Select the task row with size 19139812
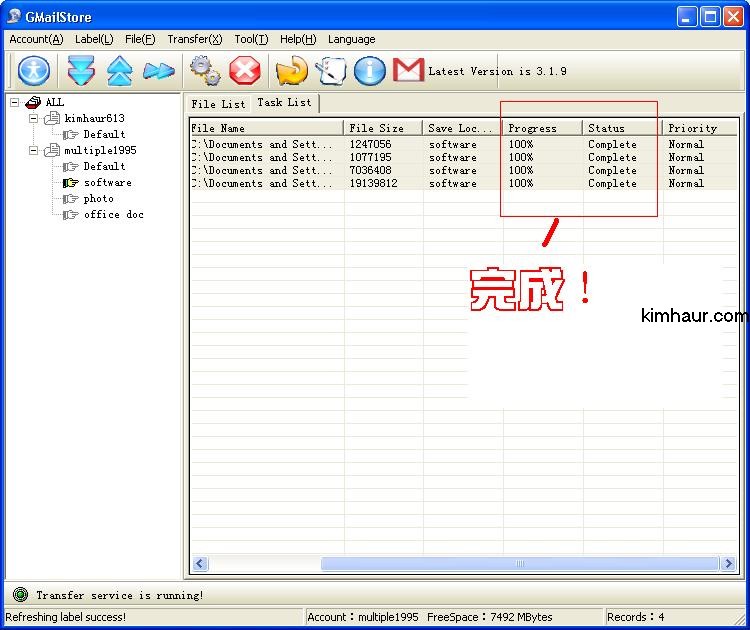Screen dimensions: 750x630 tap(373, 184)
